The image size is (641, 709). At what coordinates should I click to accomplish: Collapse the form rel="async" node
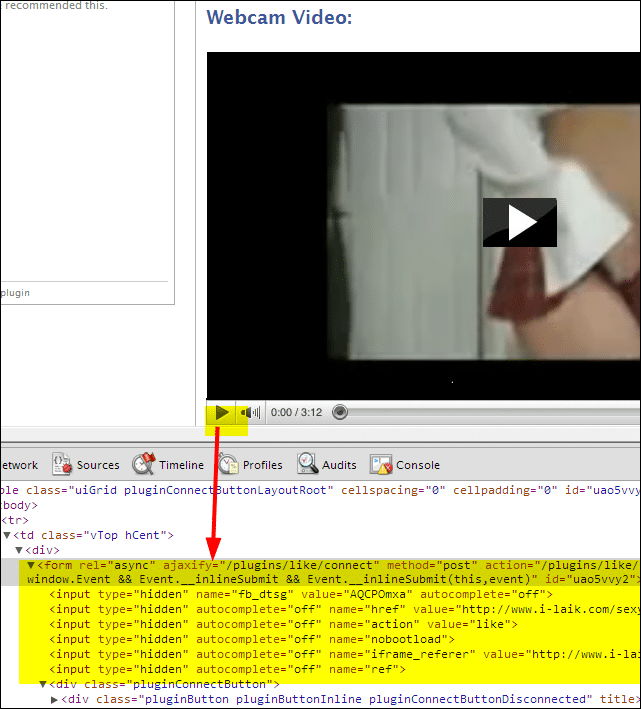31,565
